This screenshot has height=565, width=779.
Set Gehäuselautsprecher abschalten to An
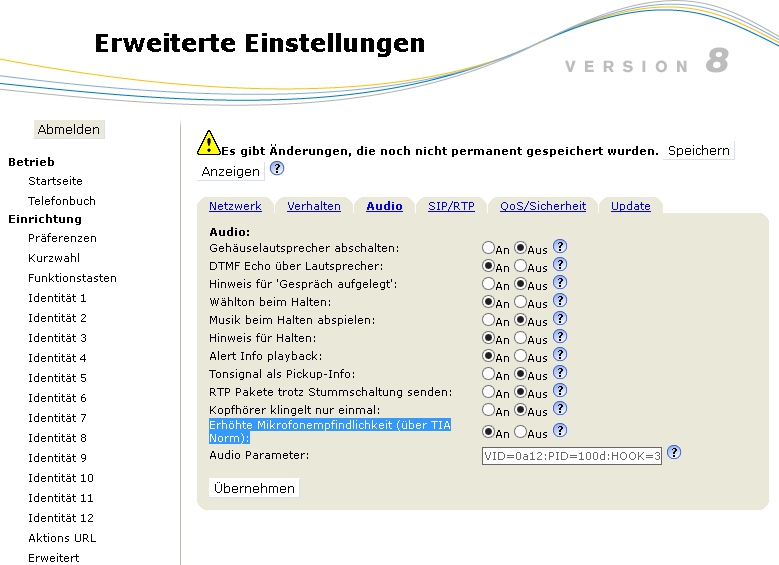coord(488,247)
